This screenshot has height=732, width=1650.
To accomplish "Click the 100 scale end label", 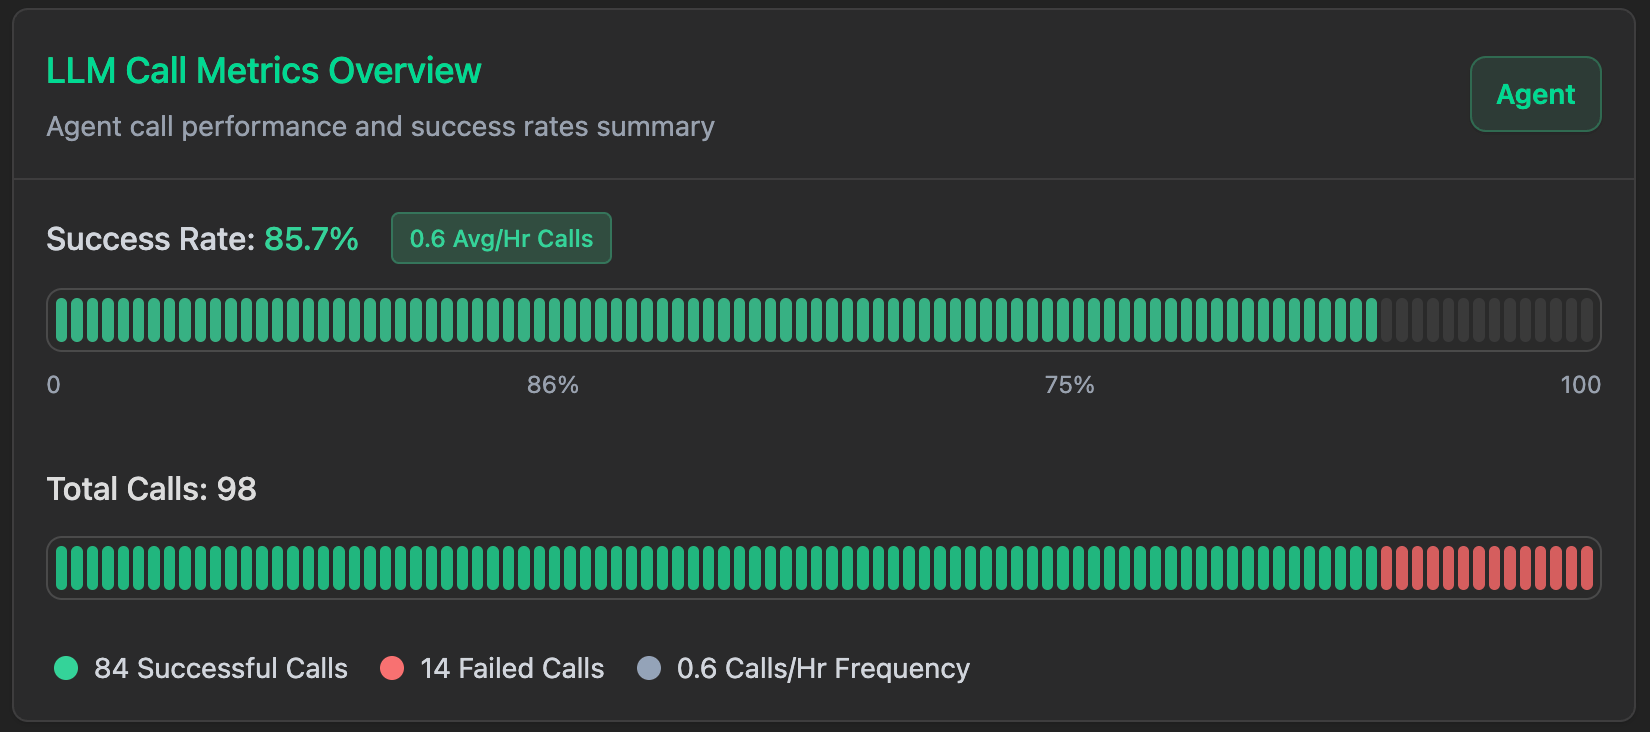I will click(1580, 385).
